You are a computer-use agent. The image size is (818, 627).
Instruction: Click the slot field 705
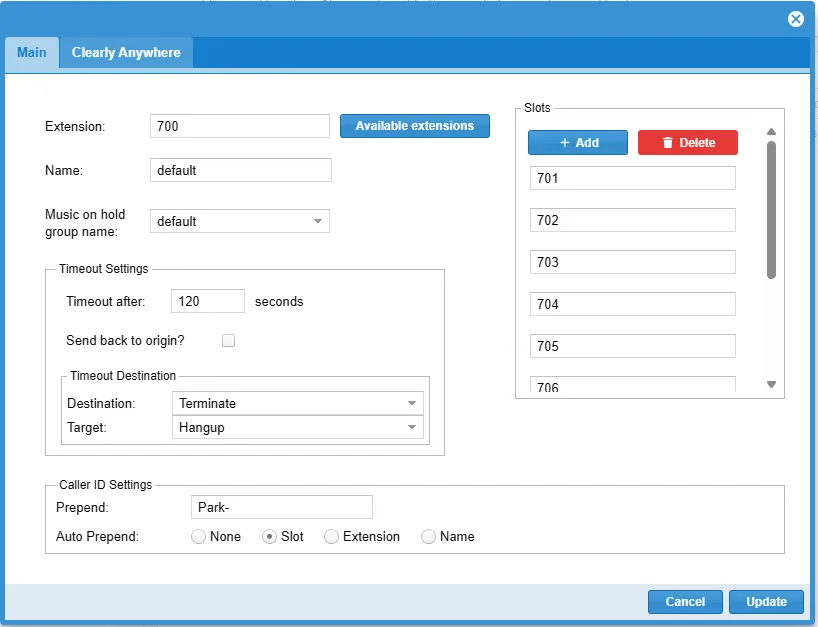click(x=633, y=346)
